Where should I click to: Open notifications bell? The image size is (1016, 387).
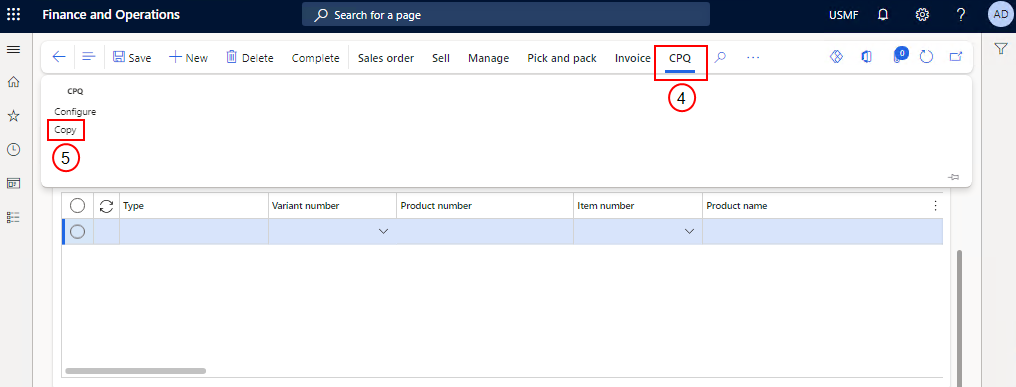[x=883, y=14]
